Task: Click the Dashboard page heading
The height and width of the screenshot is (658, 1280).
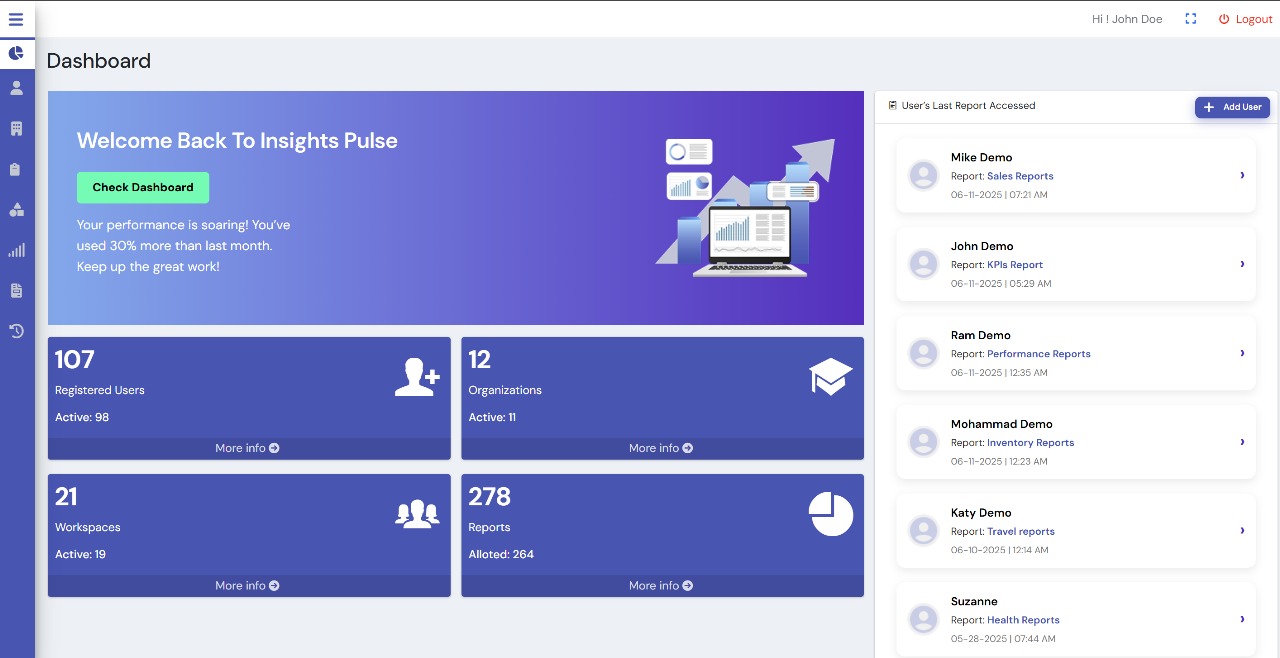Action: pos(98,61)
